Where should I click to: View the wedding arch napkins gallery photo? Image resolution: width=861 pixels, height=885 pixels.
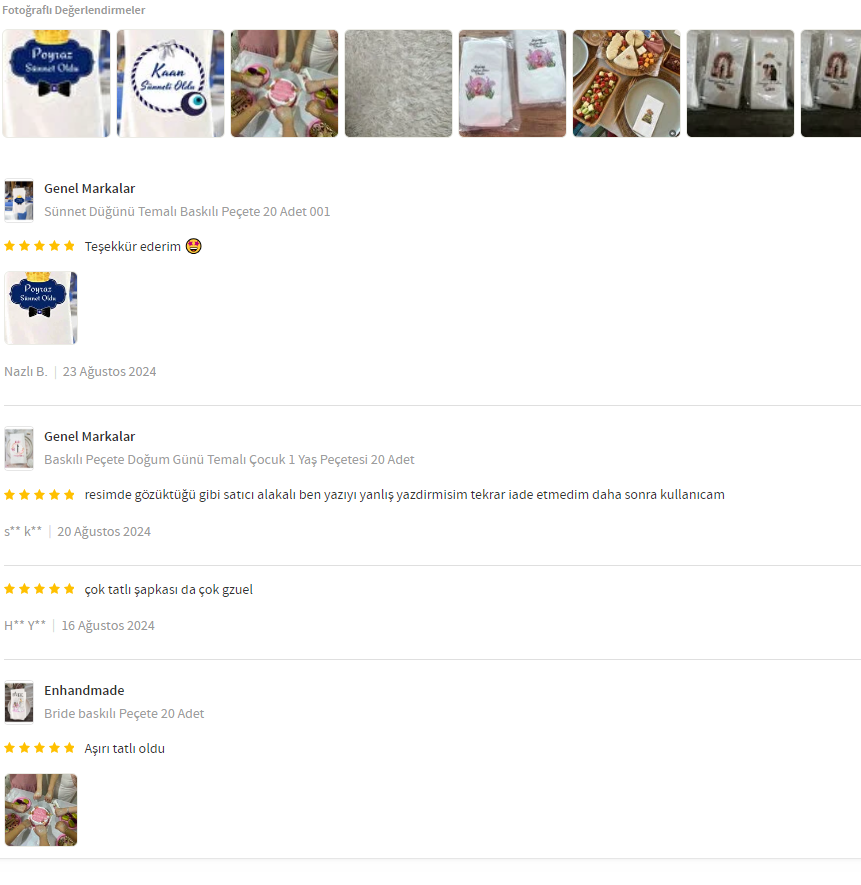(741, 84)
